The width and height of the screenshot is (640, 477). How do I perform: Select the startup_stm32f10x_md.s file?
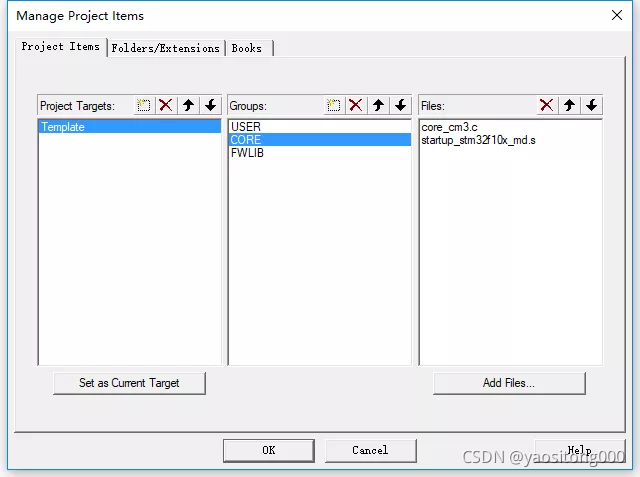[510, 140]
